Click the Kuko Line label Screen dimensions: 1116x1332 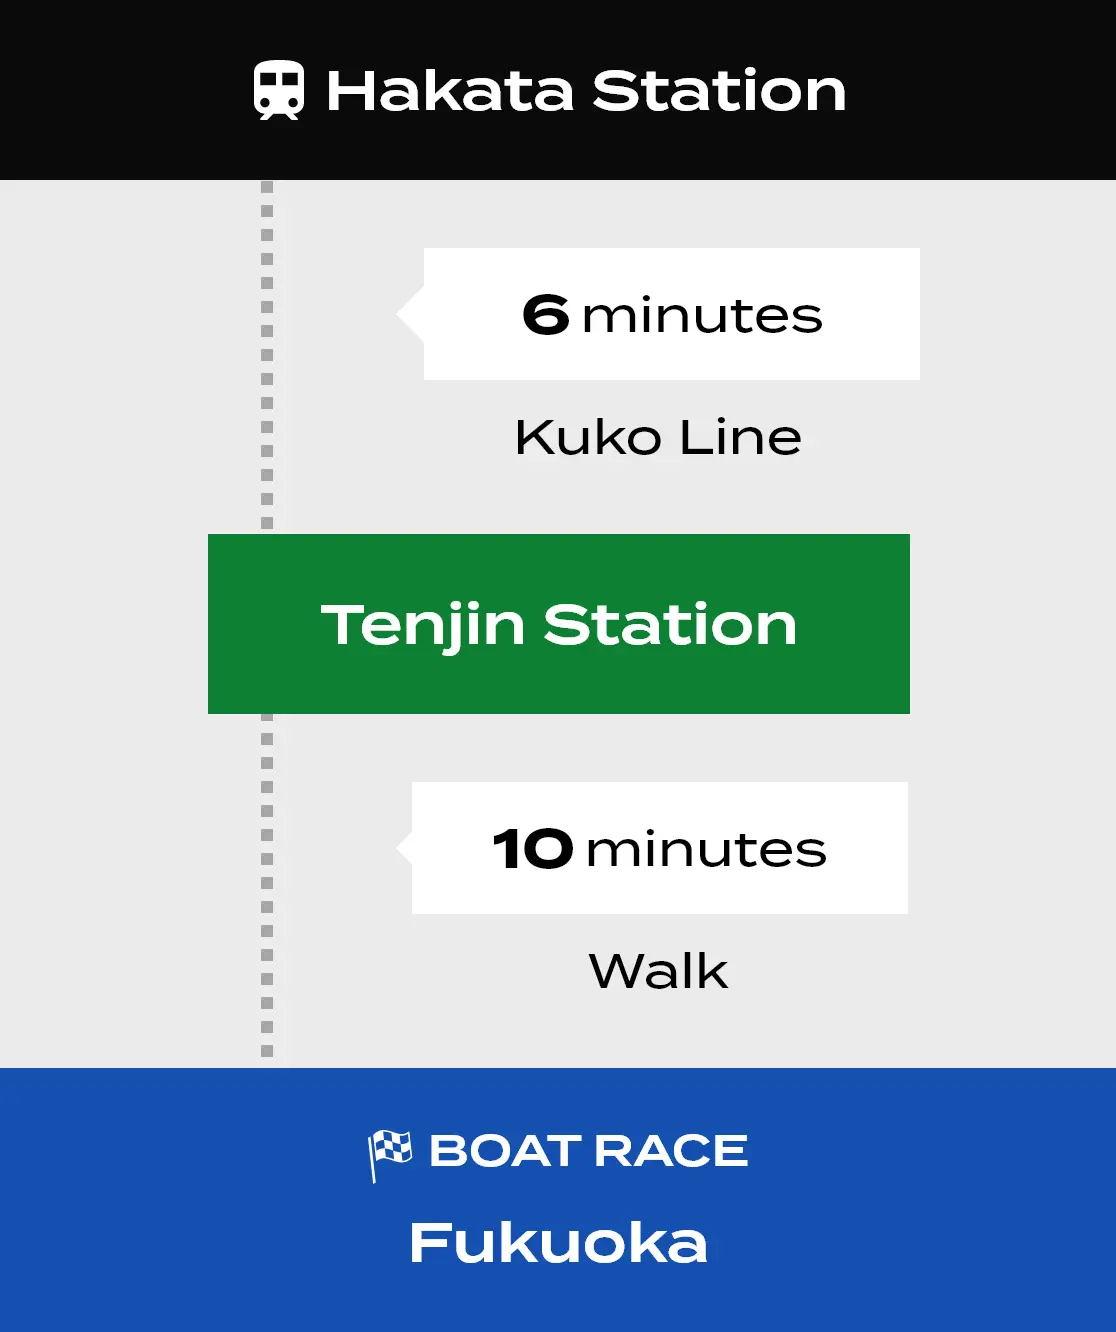[x=658, y=438]
